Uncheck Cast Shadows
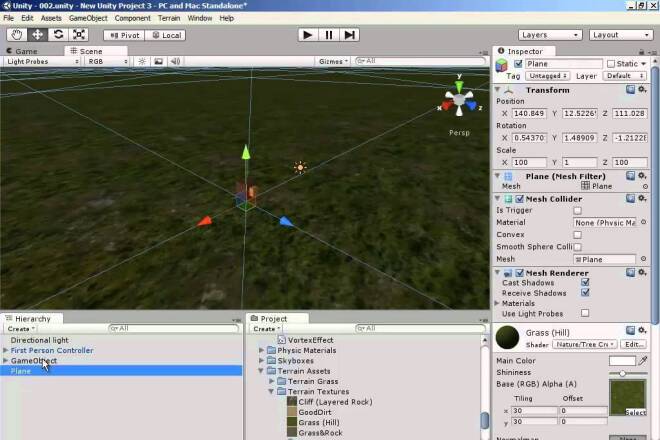Image resolution: width=660 pixels, height=440 pixels. pyautogui.click(x=585, y=282)
